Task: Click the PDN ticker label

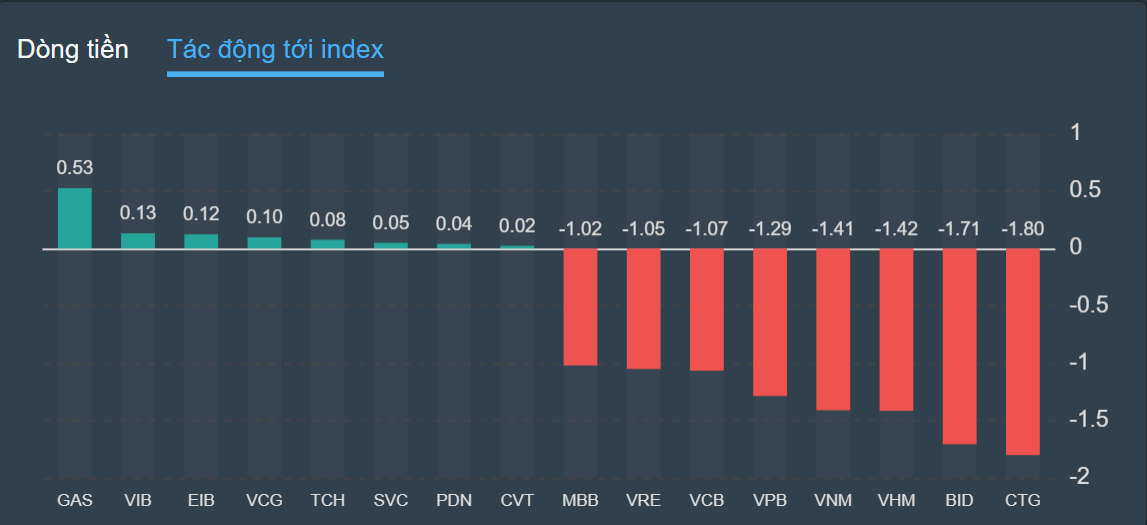Action: tap(454, 500)
